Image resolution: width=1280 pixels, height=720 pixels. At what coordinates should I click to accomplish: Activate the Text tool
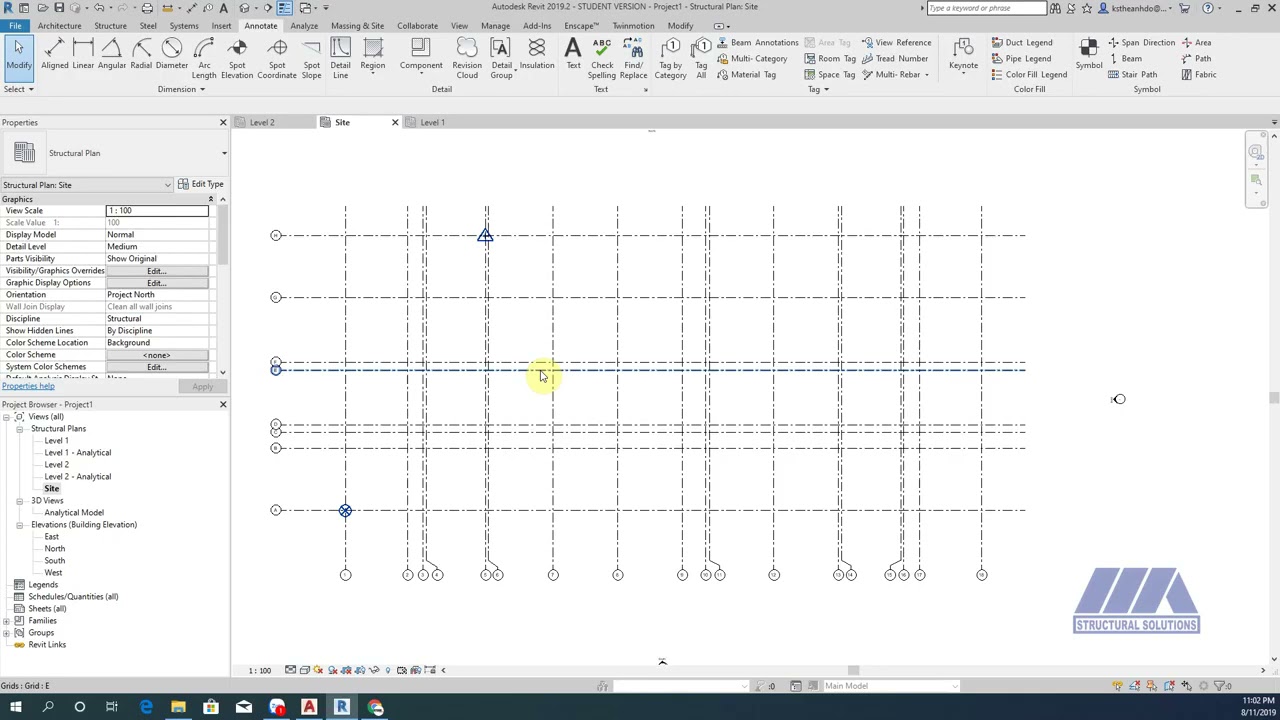pyautogui.click(x=573, y=55)
